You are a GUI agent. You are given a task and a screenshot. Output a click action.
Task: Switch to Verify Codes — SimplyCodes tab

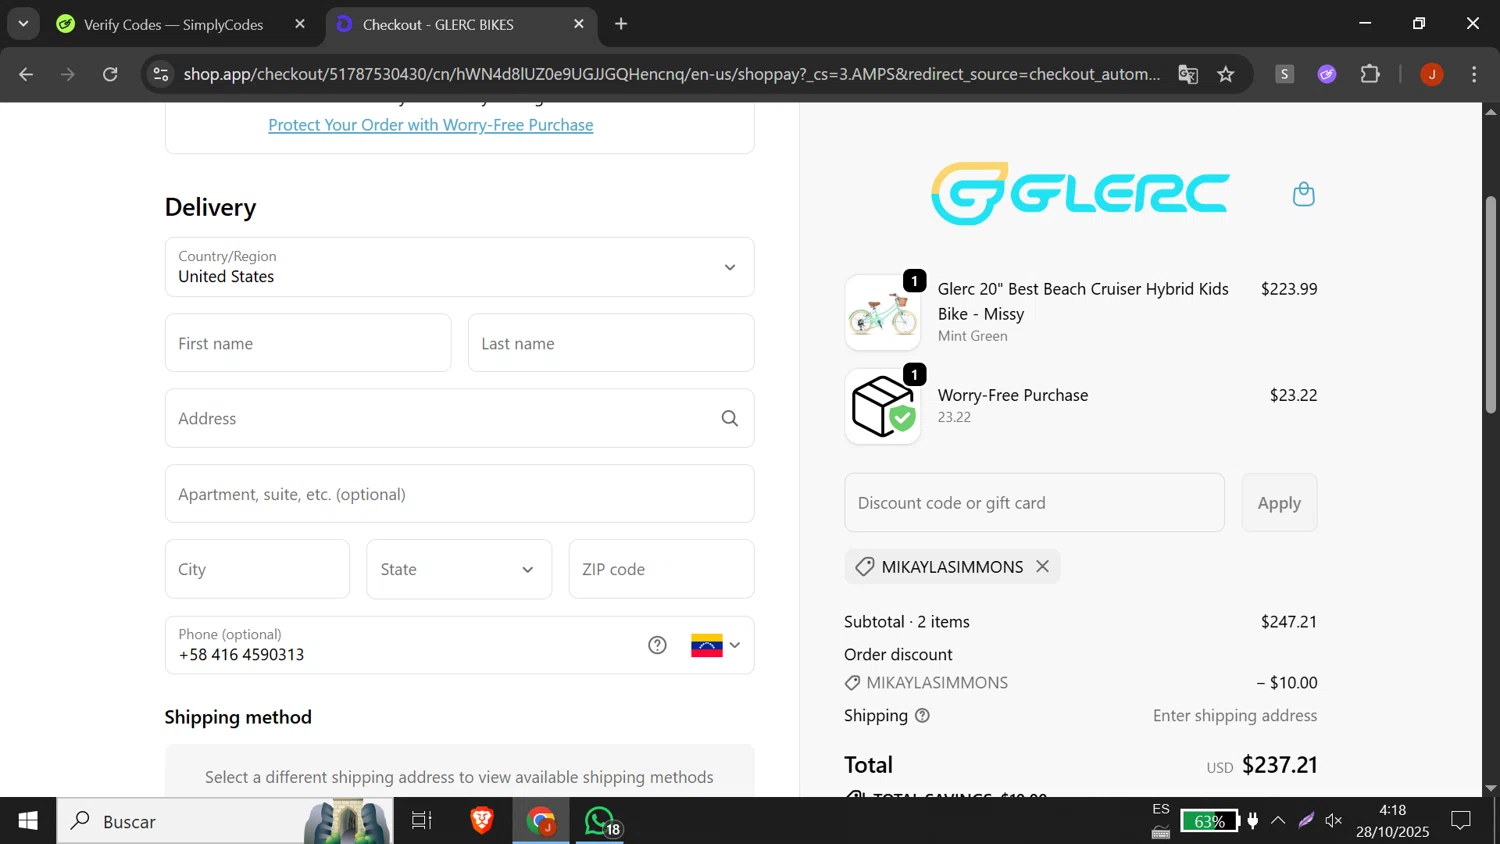click(x=173, y=24)
